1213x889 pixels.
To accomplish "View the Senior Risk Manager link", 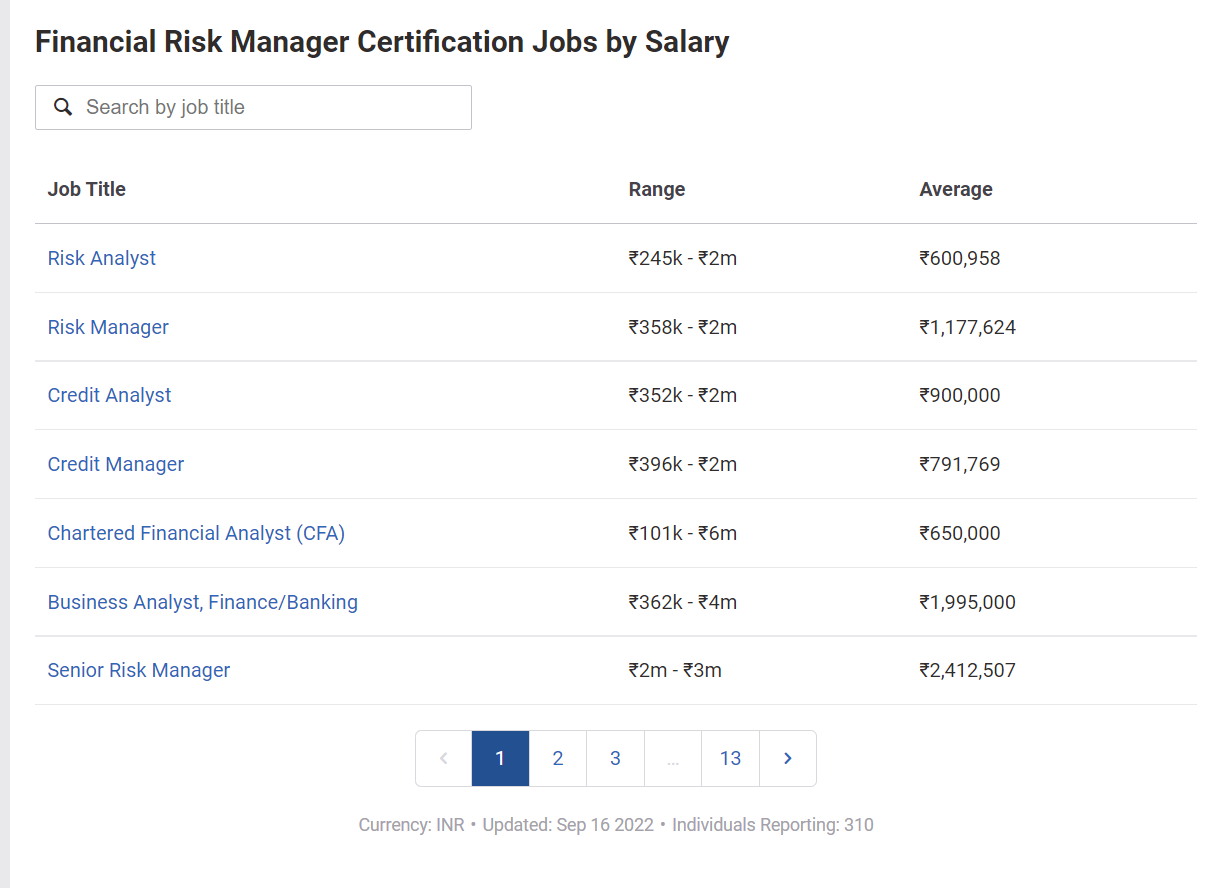I will coord(139,670).
